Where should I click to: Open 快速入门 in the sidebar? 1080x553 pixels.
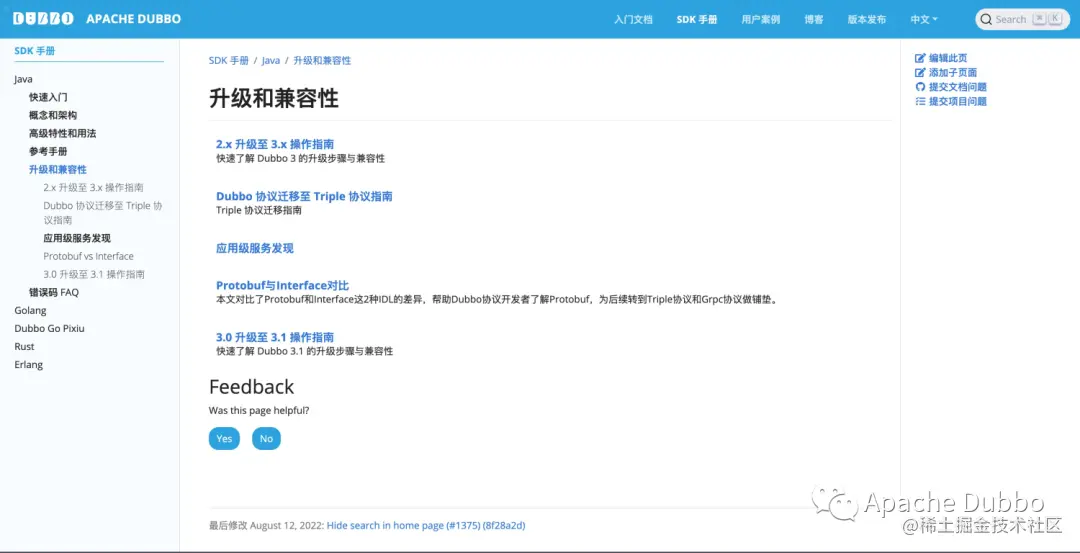tap(48, 97)
